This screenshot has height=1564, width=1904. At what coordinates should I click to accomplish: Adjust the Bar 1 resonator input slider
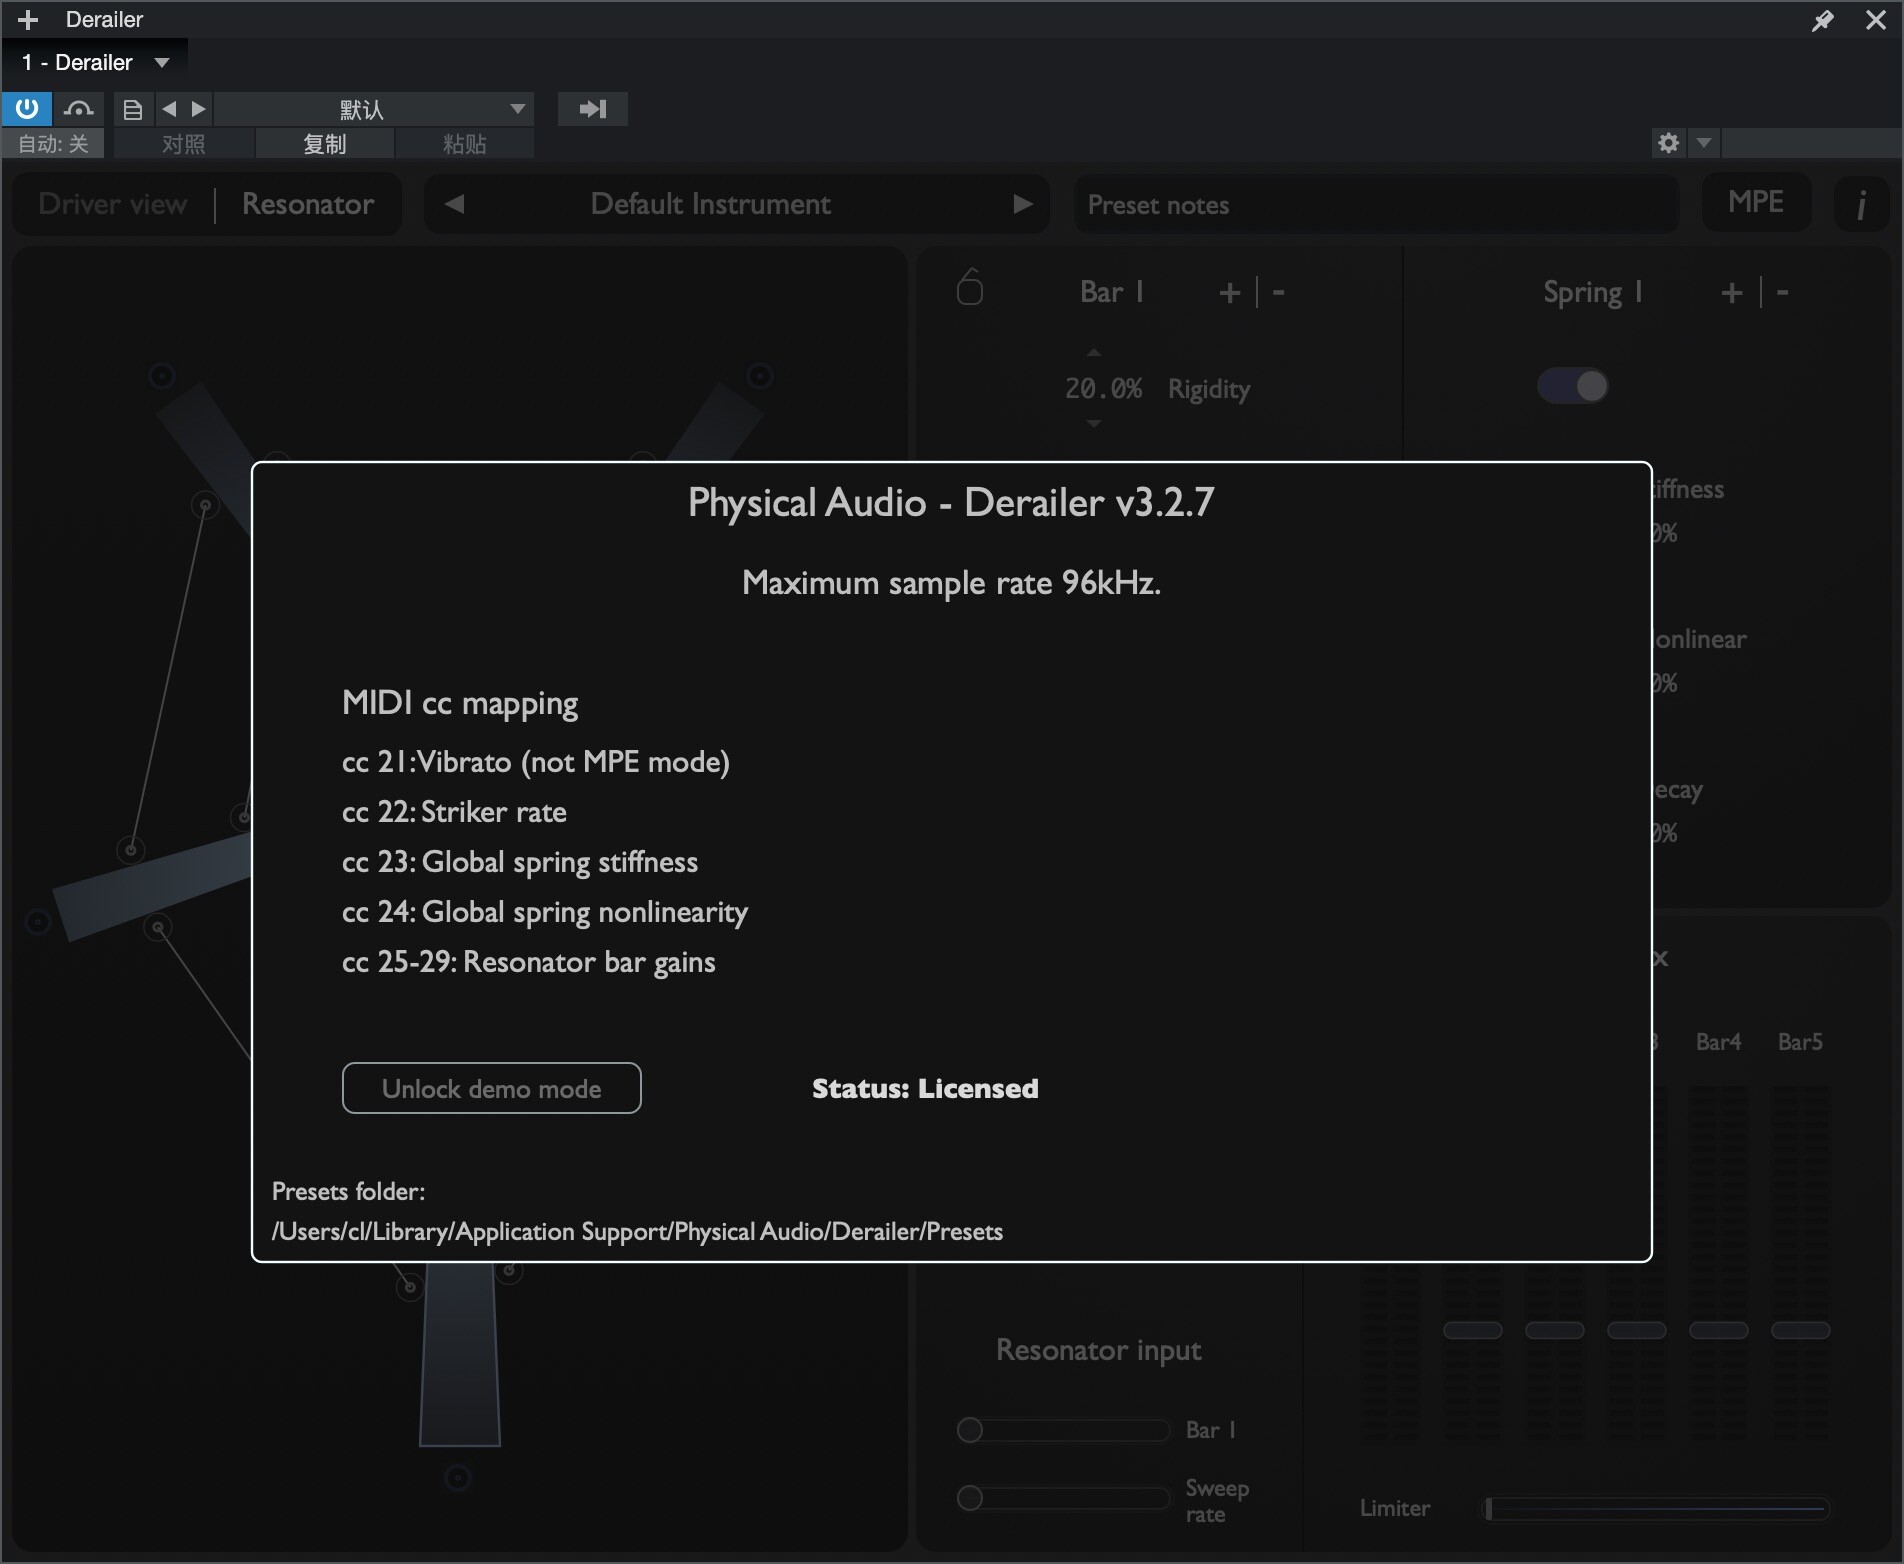(1063, 1430)
